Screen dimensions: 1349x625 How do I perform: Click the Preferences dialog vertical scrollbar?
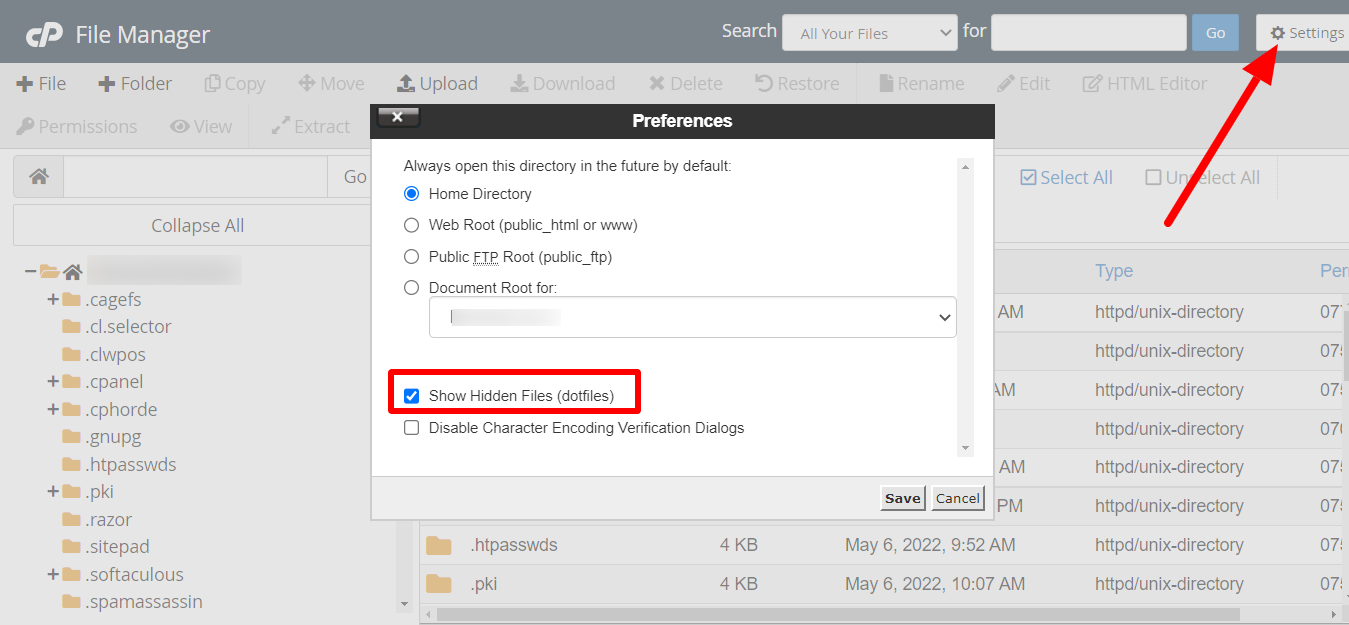(965, 307)
